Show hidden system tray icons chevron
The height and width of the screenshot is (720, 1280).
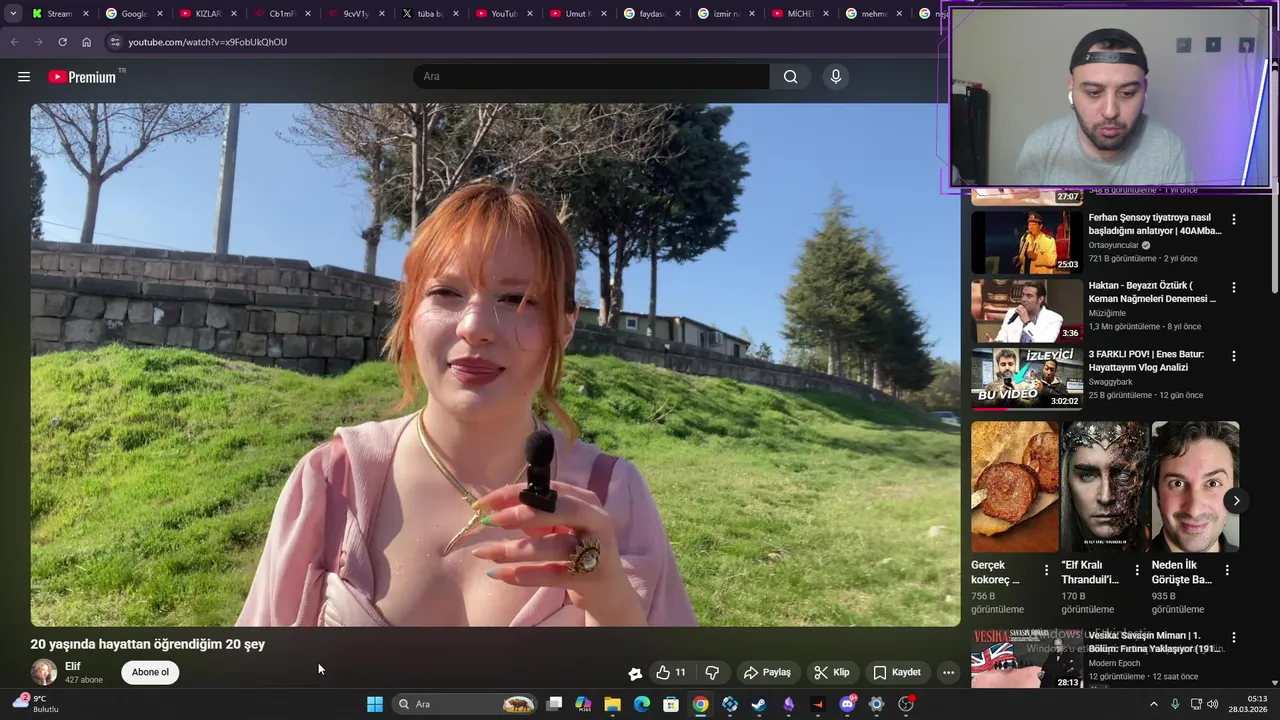tap(1154, 704)
